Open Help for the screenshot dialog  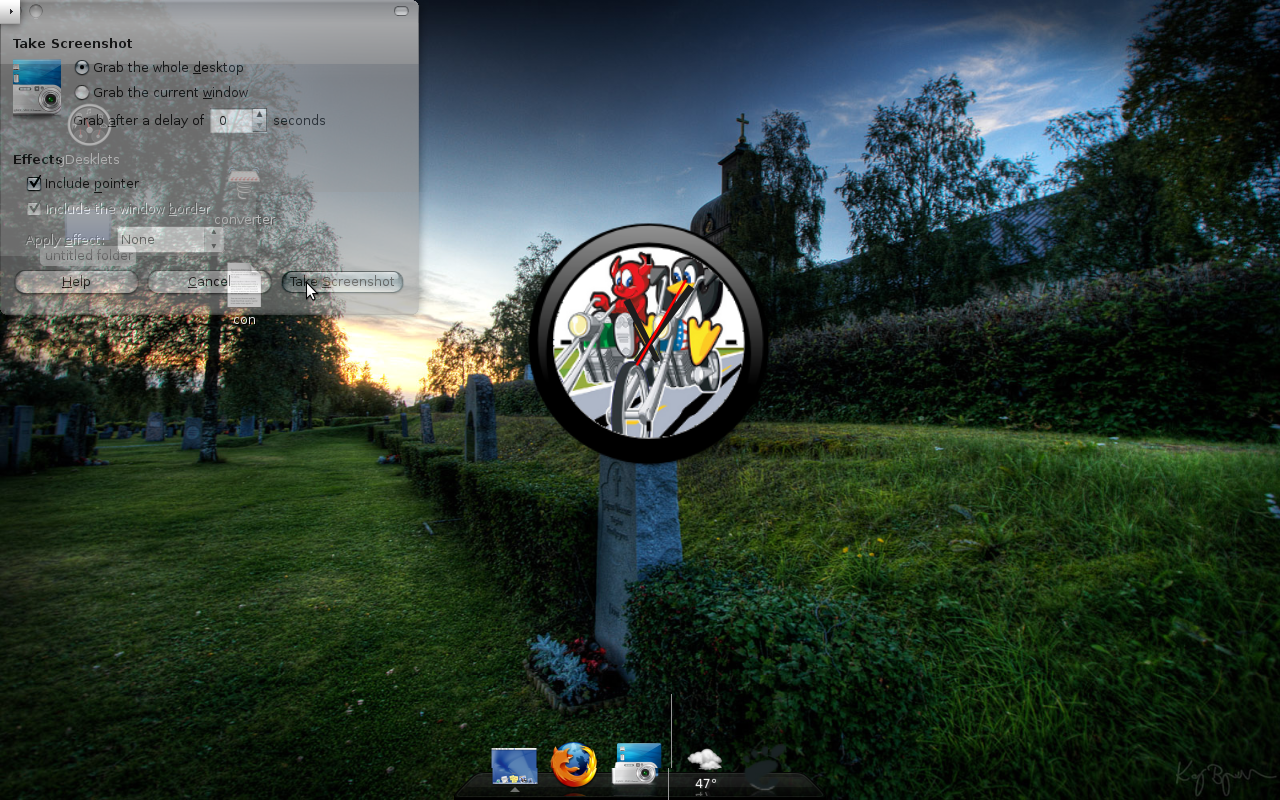click(76, 282)
